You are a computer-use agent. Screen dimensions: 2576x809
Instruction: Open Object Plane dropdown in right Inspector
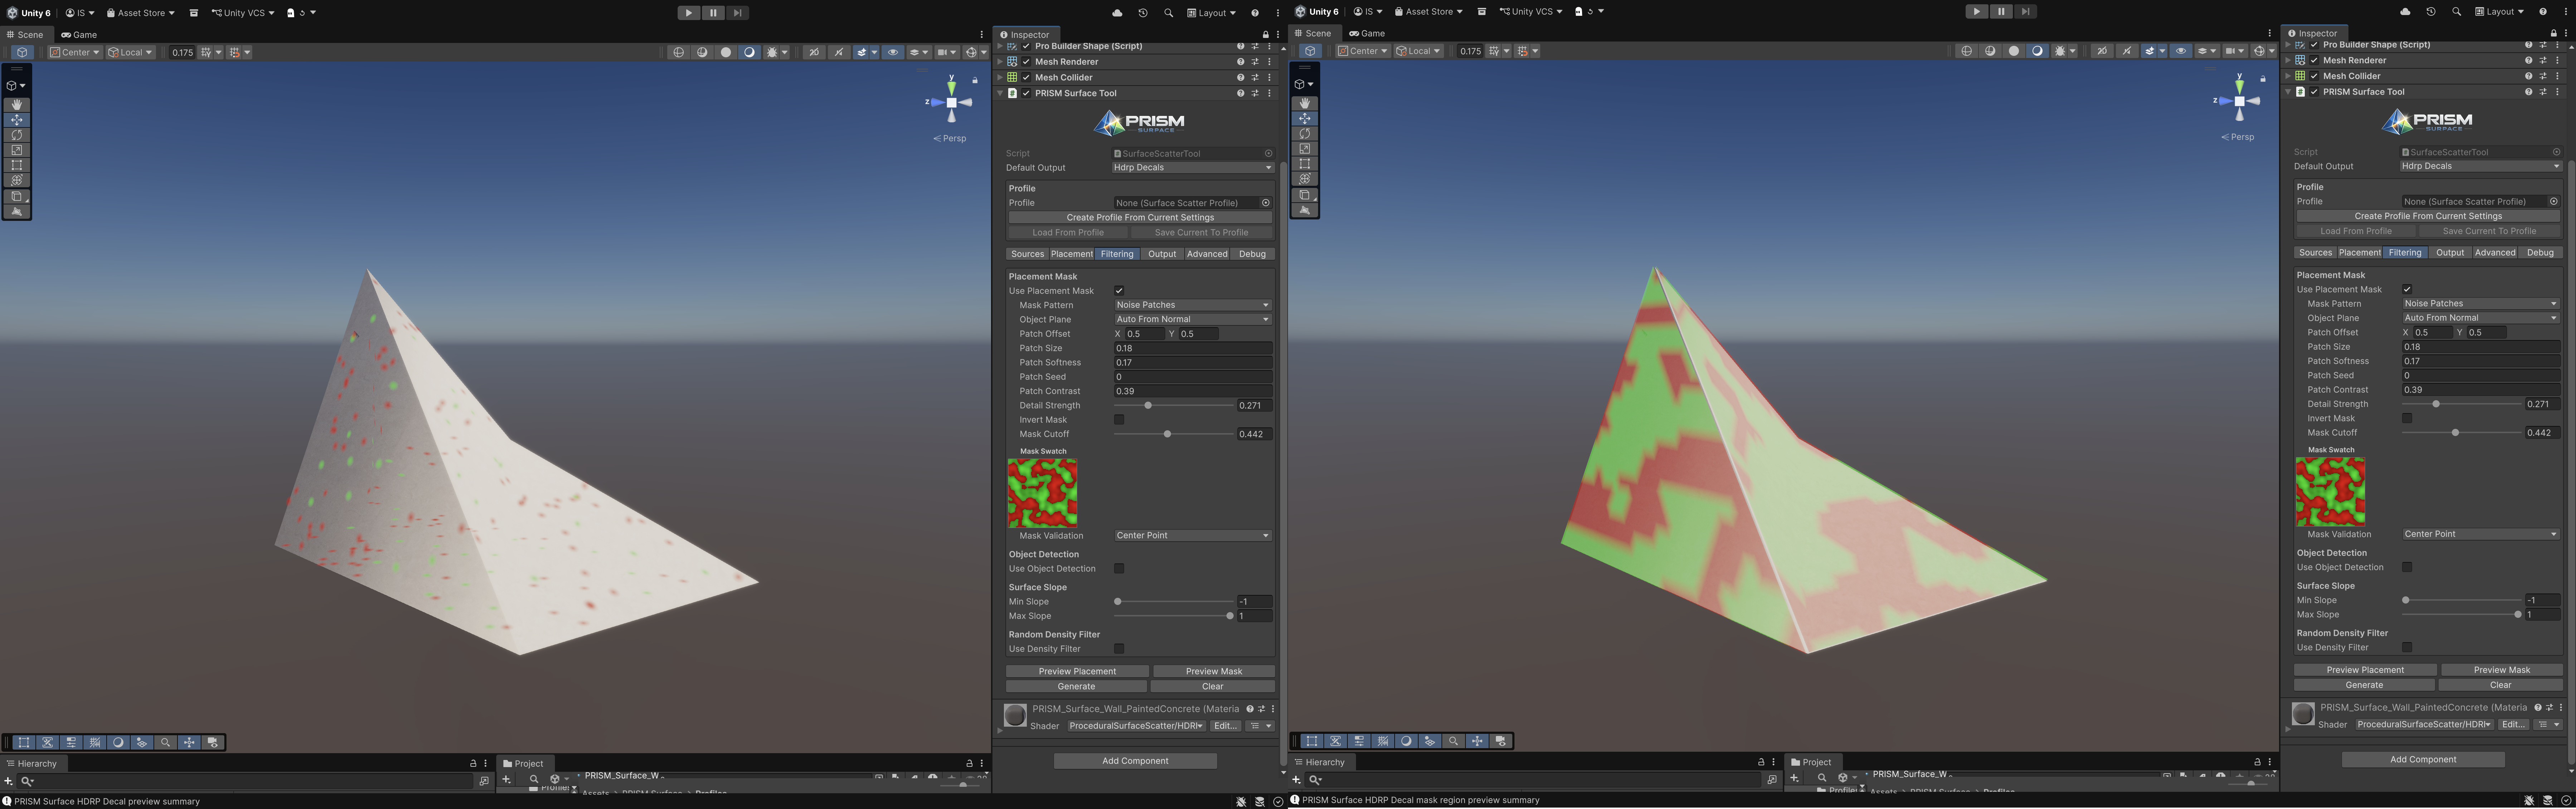tap(2480, 318)
